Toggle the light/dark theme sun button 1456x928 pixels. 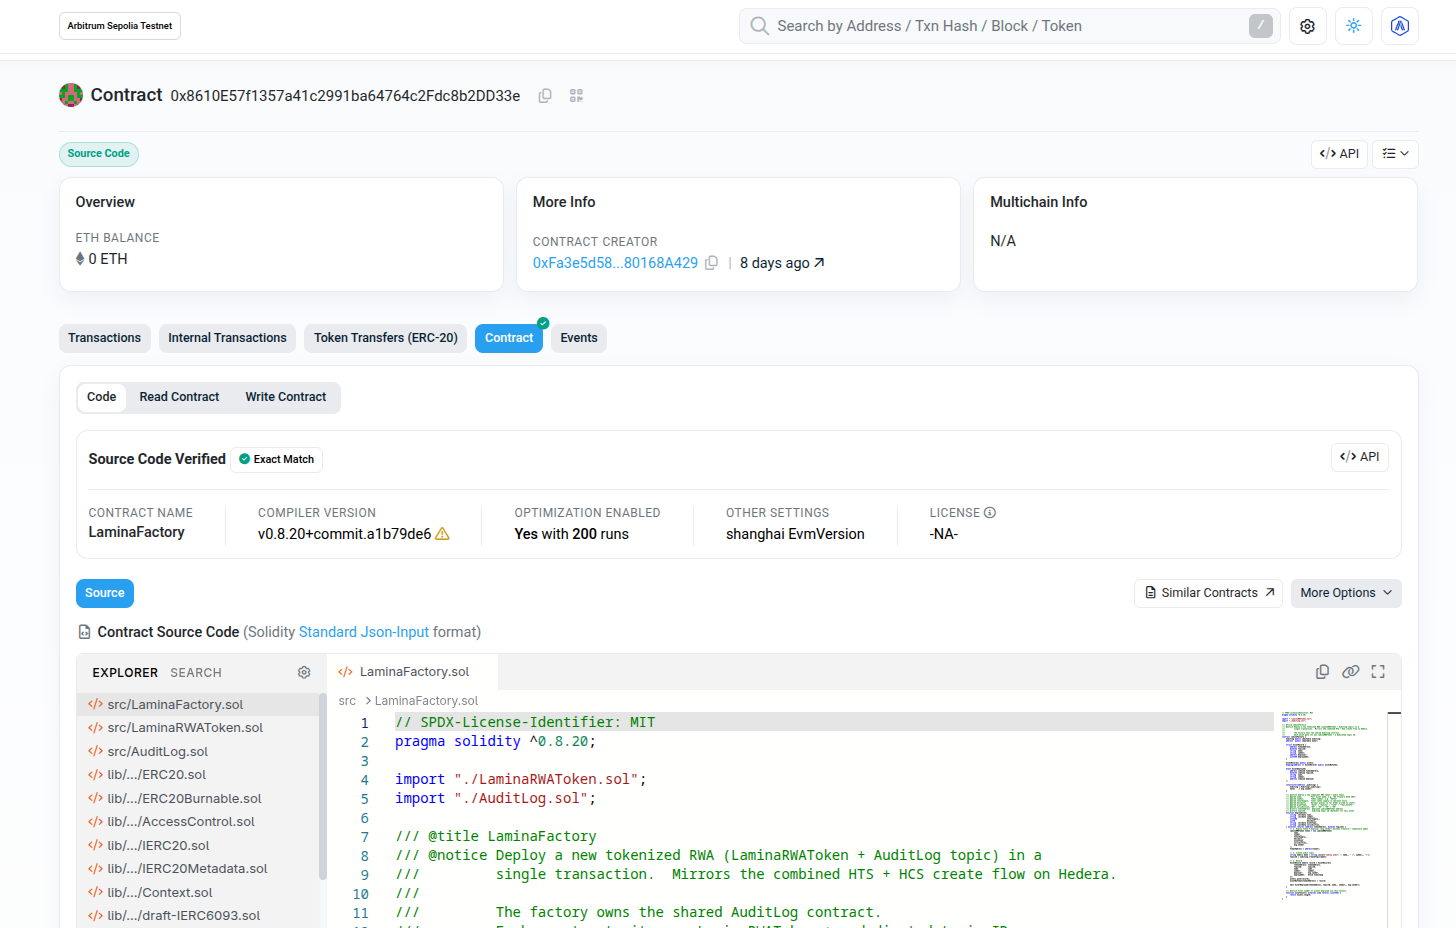click(x=1354, y=26)
